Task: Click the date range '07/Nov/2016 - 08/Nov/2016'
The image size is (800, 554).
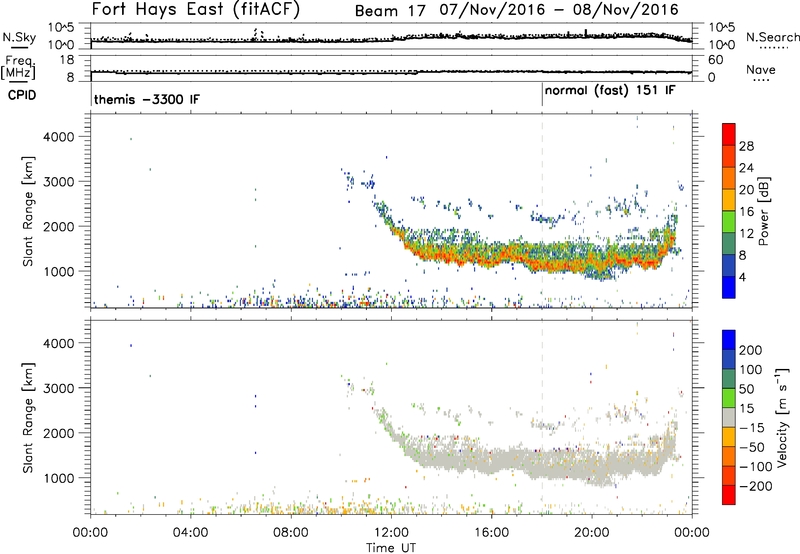Action: [559, 10]
